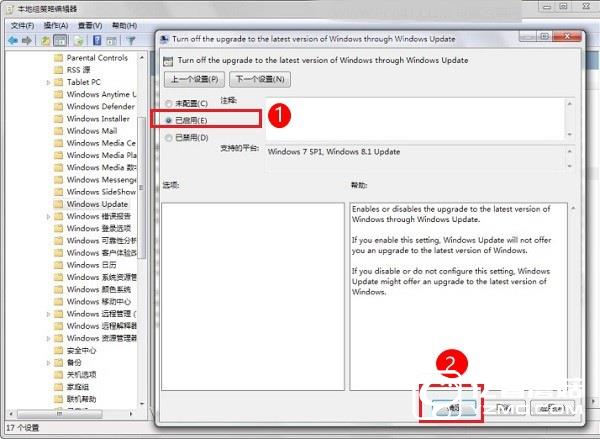Click the 下一个设置(N) button

[260, 79]
